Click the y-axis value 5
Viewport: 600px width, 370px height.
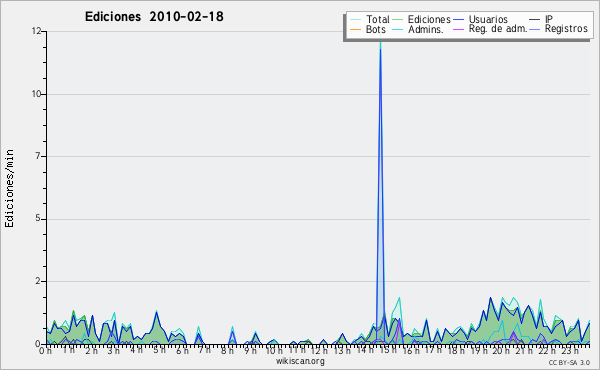point(39,219)
